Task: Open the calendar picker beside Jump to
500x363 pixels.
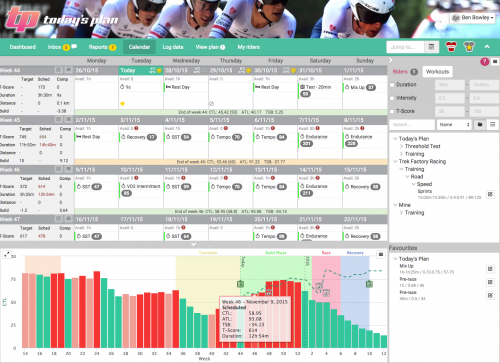Action: tap(431, 47)
